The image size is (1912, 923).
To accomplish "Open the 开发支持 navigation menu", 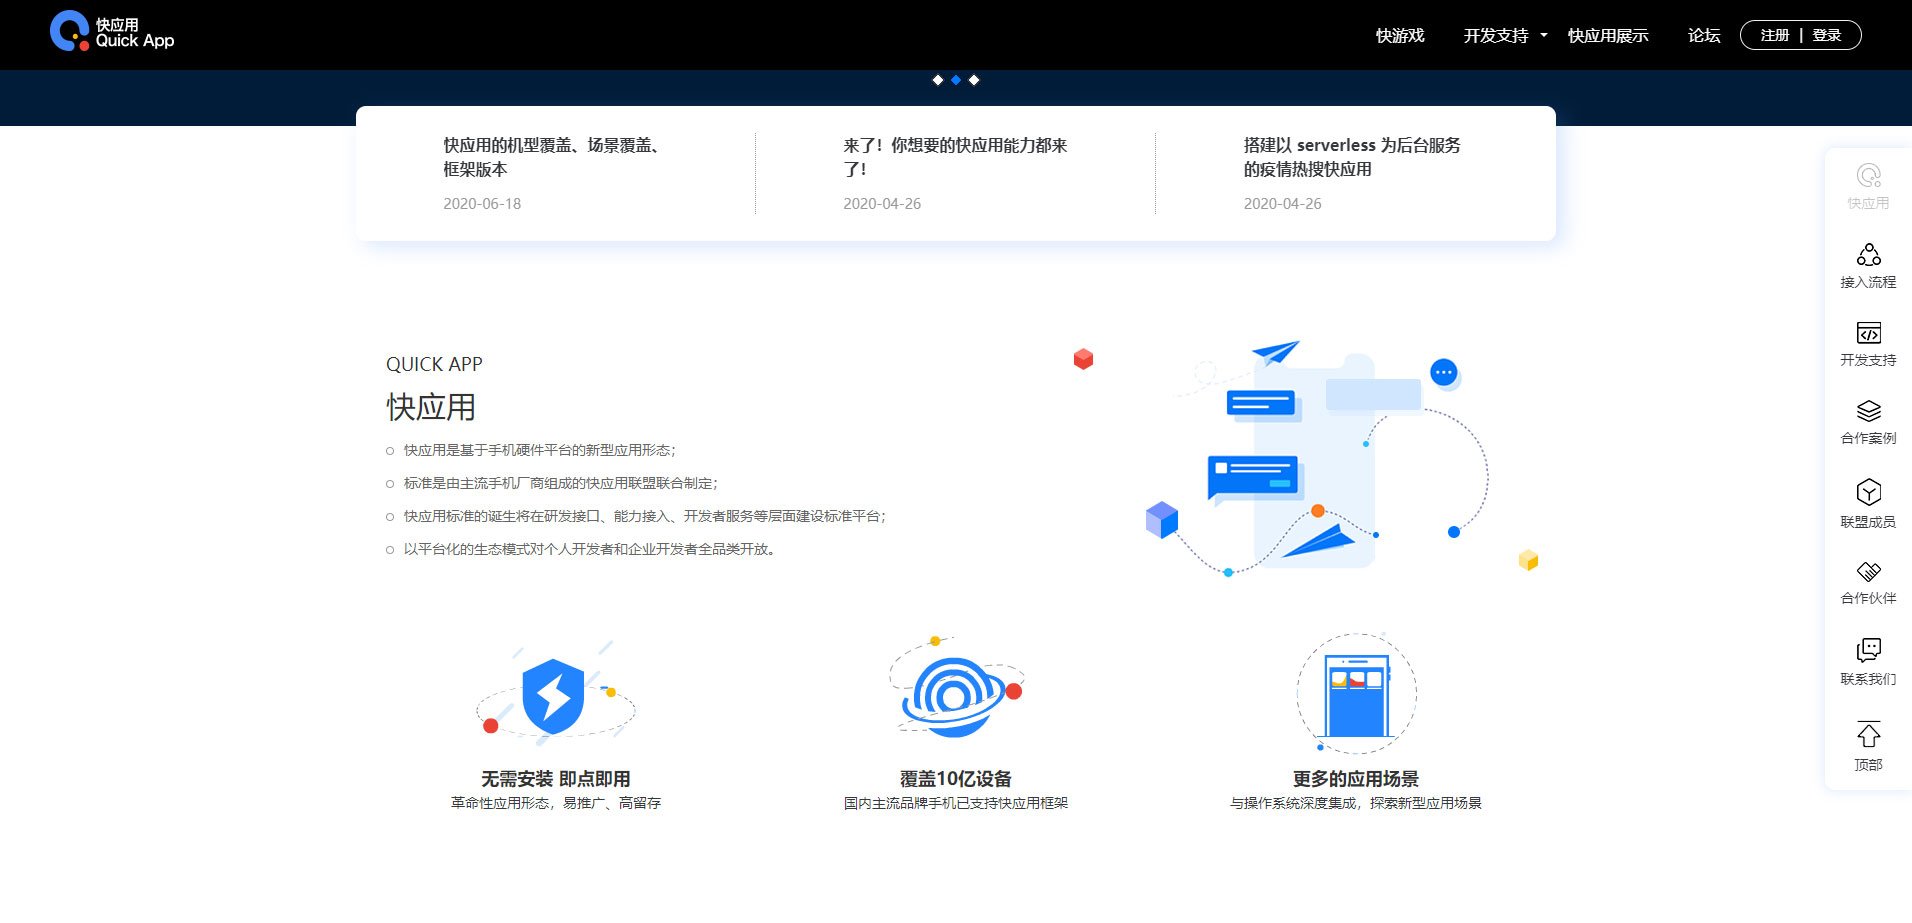I will click(x=1496, y=36).
